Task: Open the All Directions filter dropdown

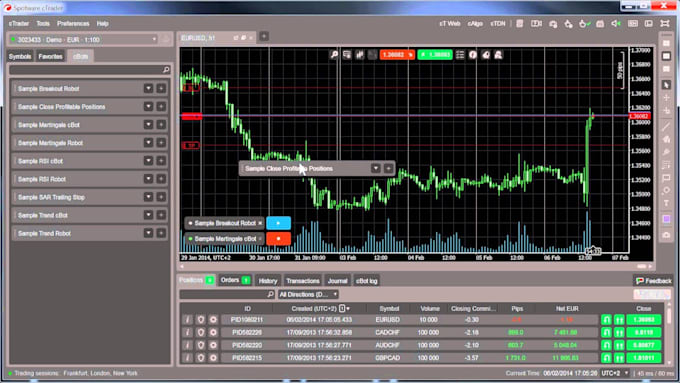Action: coord(308,295)
